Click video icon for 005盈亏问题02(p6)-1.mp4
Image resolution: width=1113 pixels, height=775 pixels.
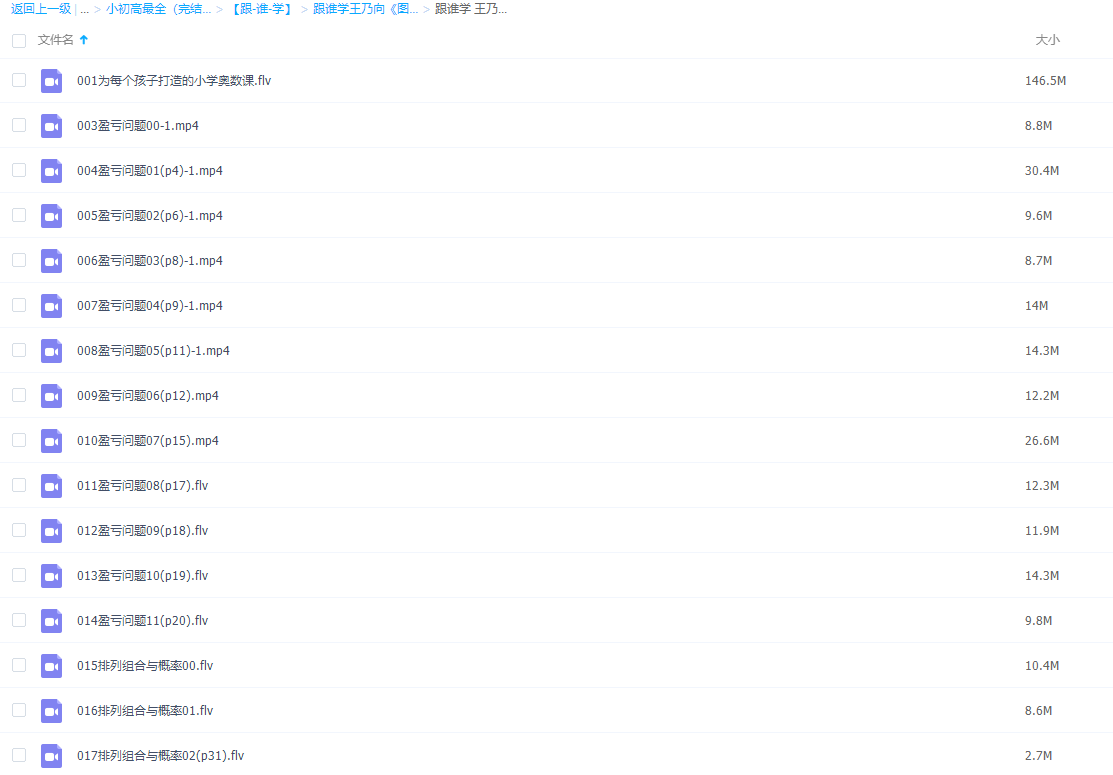[x=51, y=216]
